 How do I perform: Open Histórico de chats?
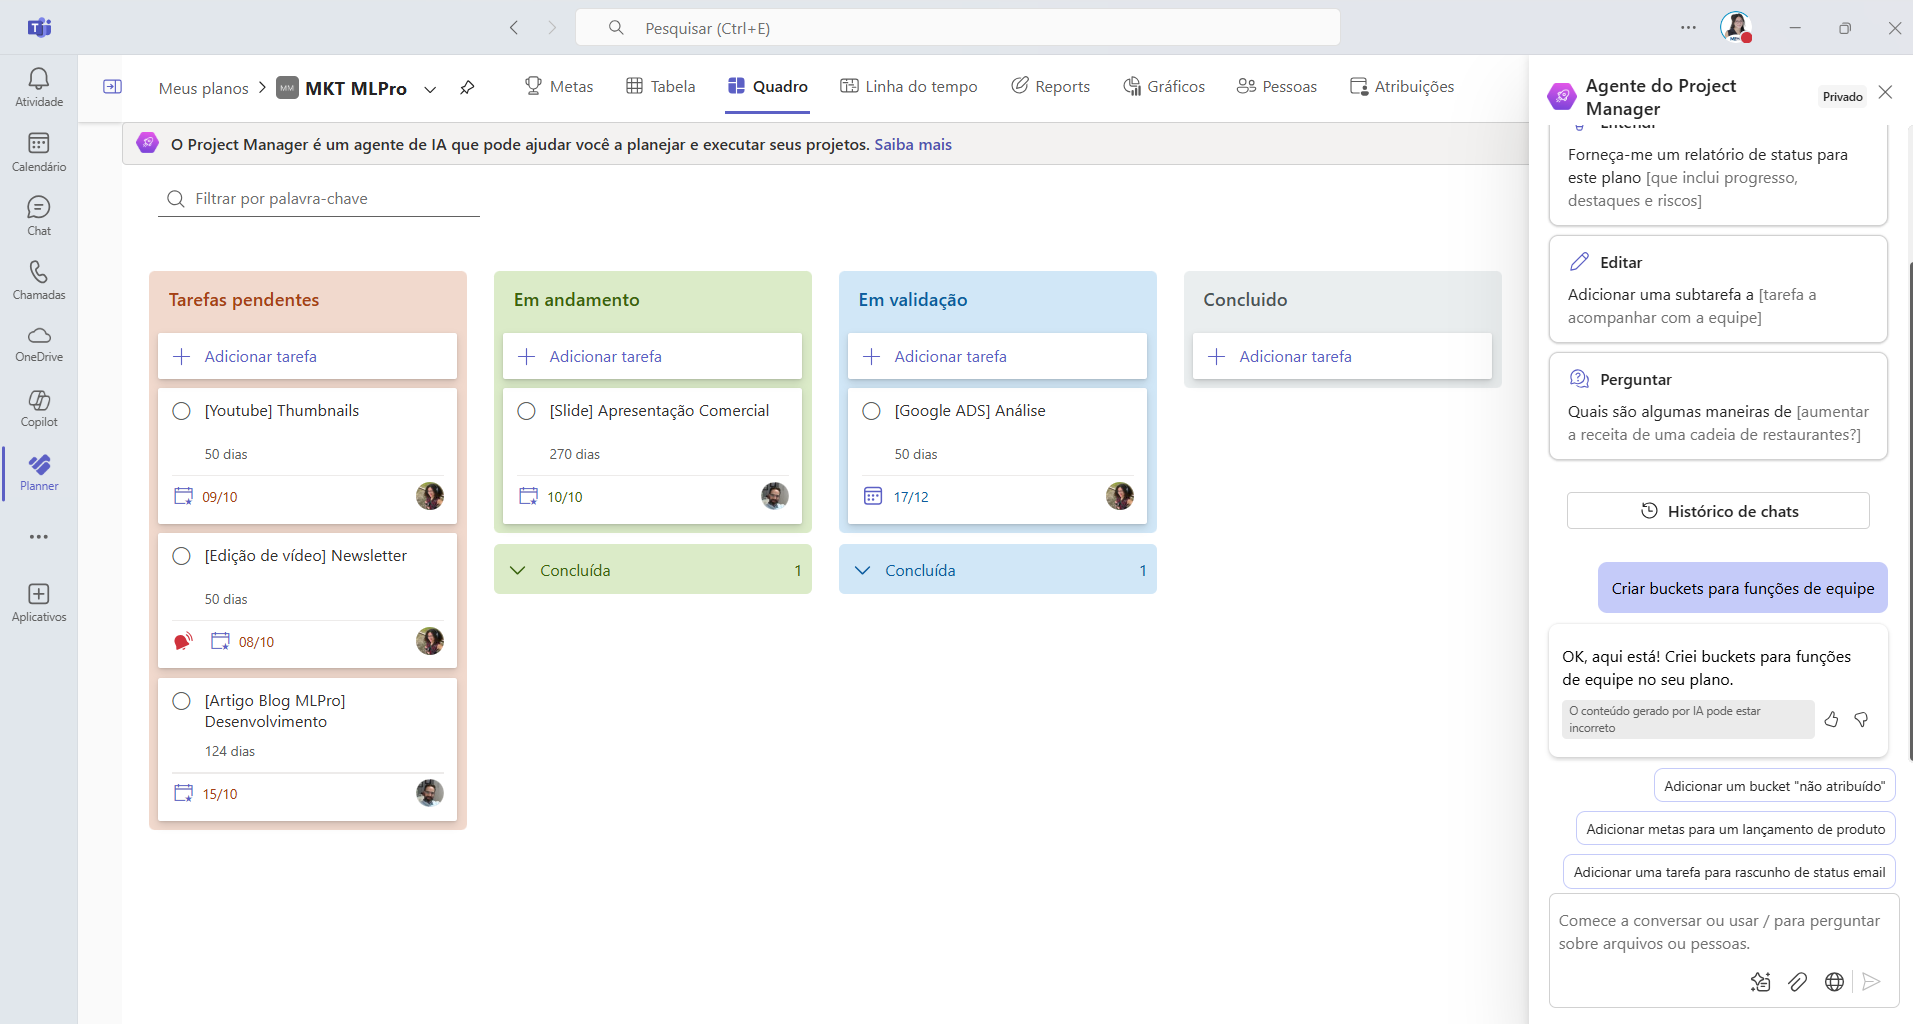(1718, 511)
